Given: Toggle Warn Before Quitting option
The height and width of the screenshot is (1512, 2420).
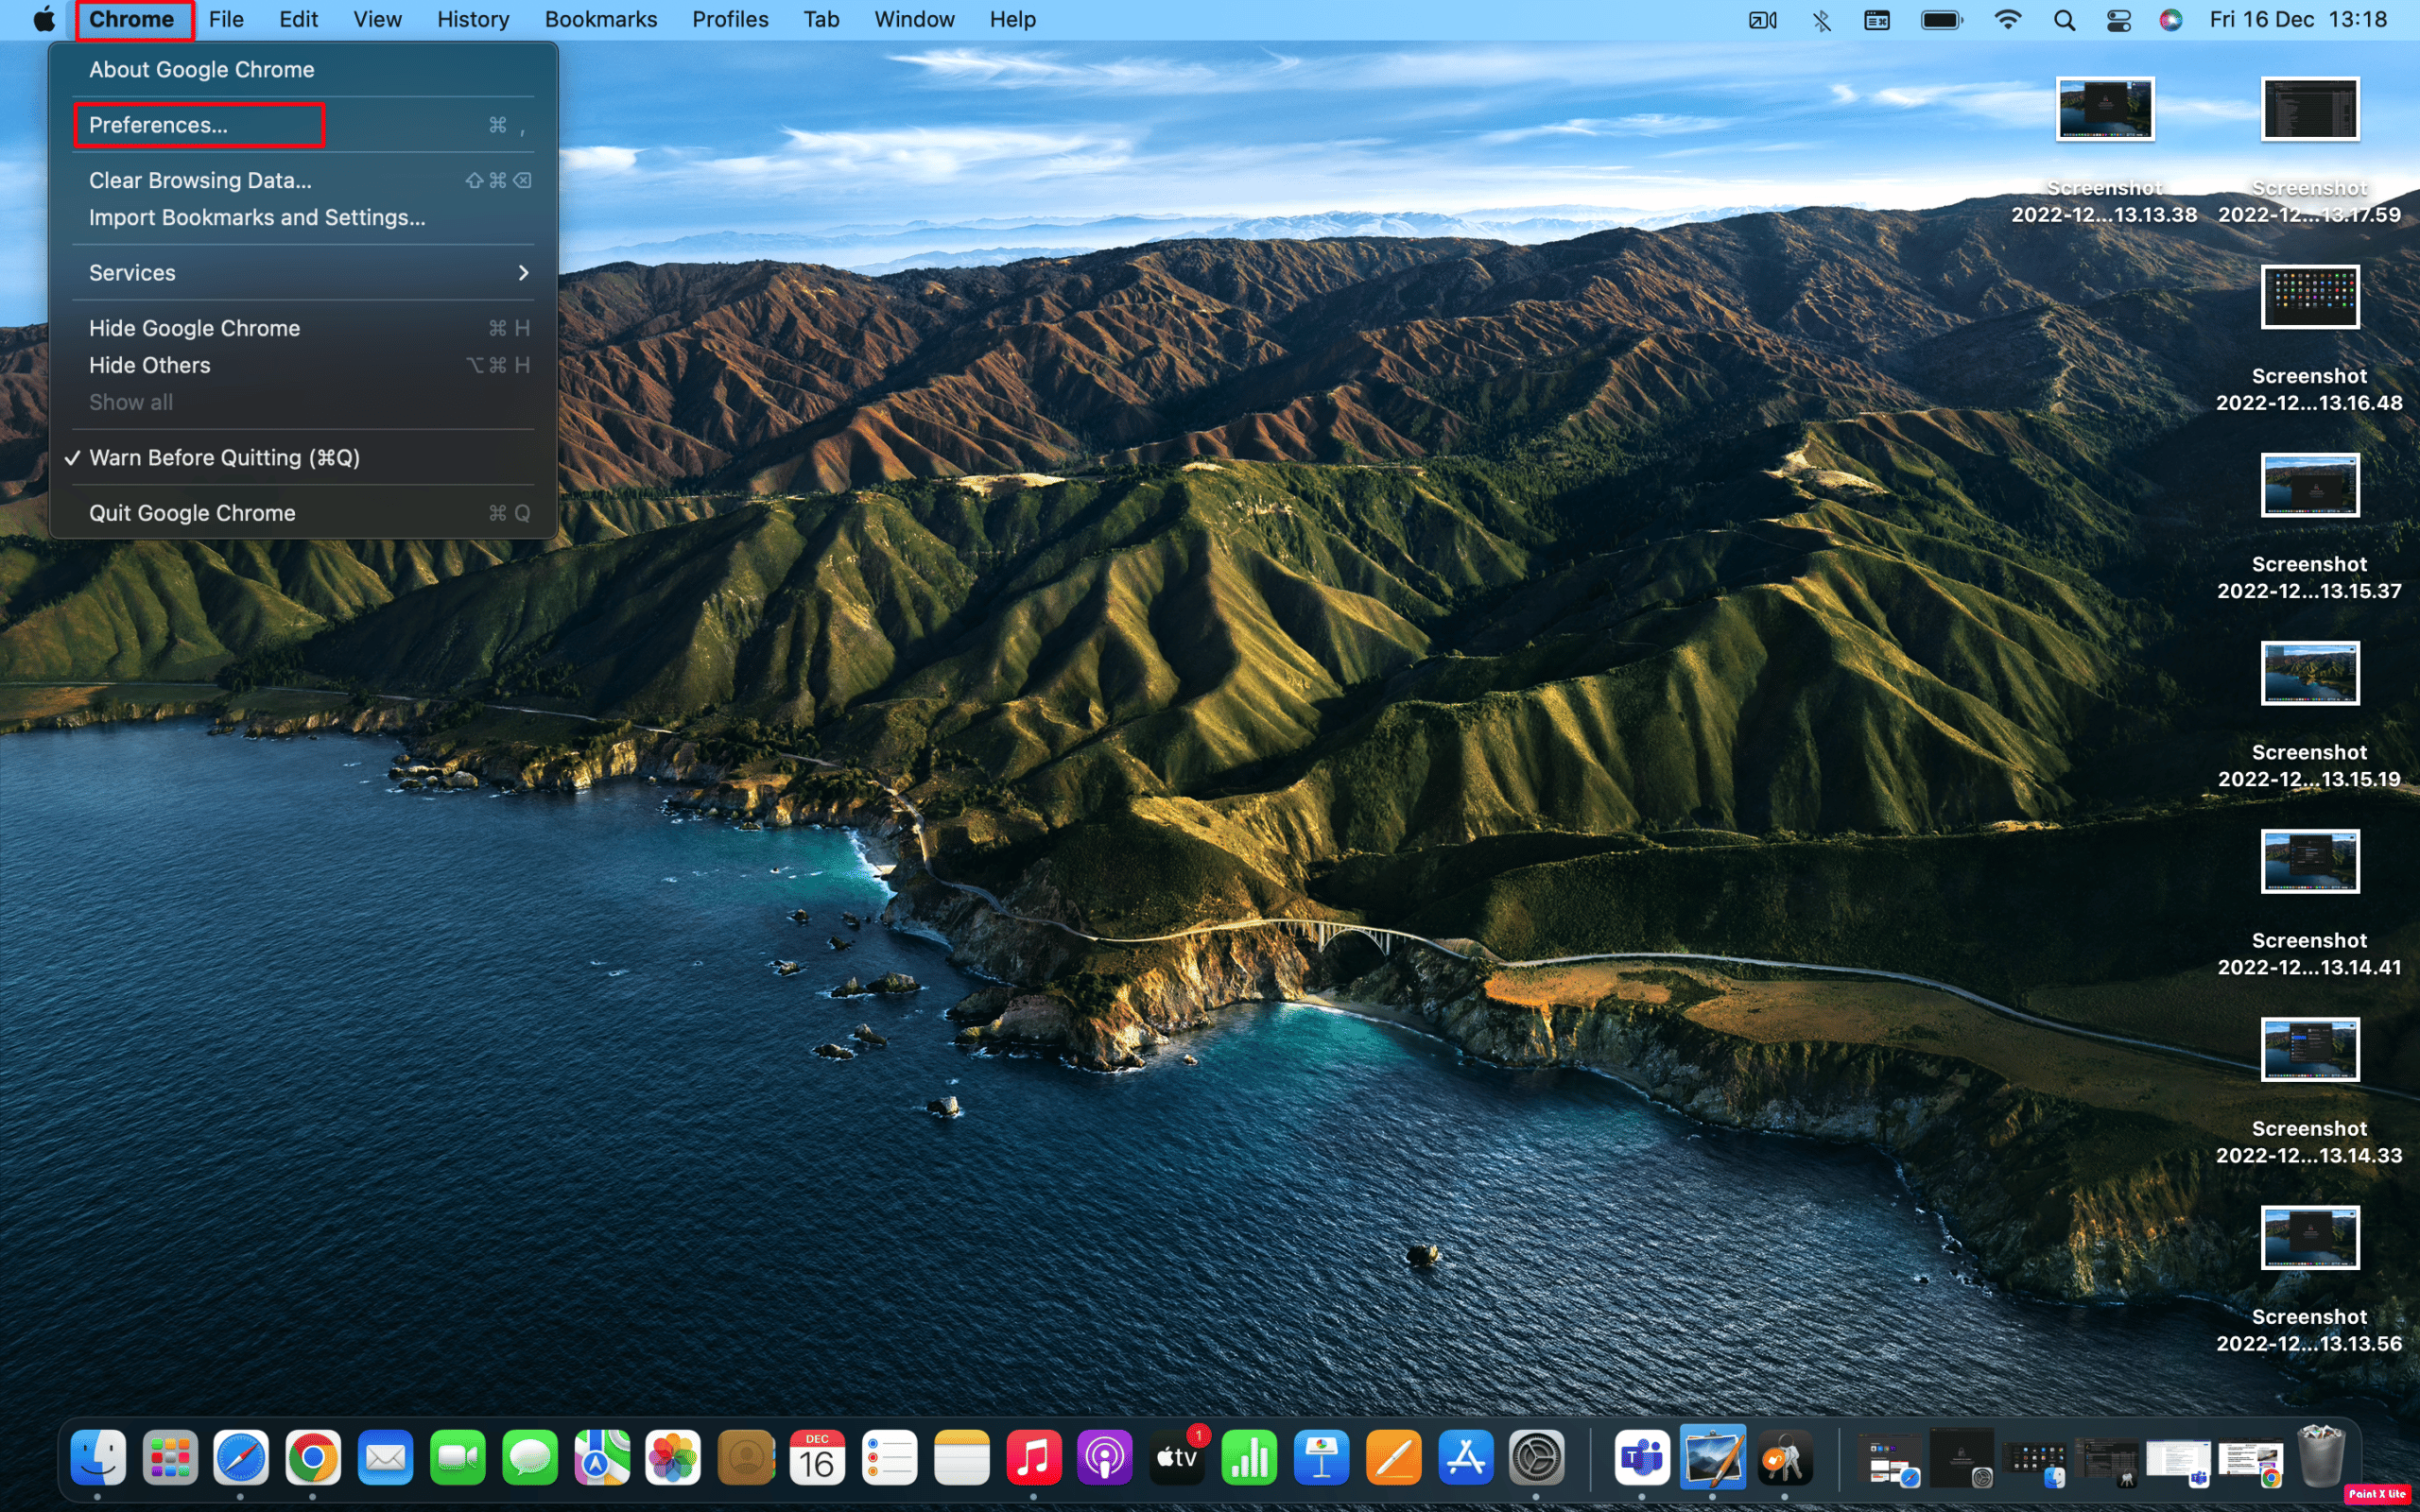Looking at the screenshot, I should click(224, 458).
